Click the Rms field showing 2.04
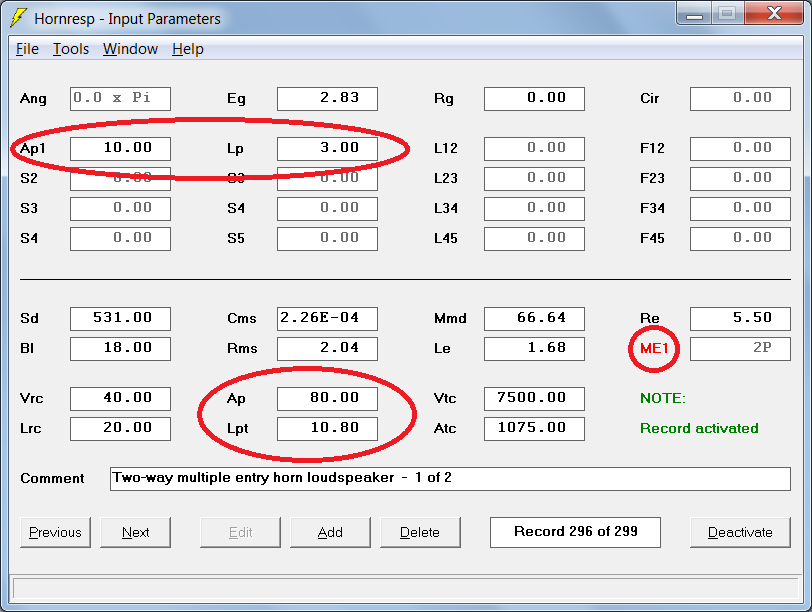 327,349
